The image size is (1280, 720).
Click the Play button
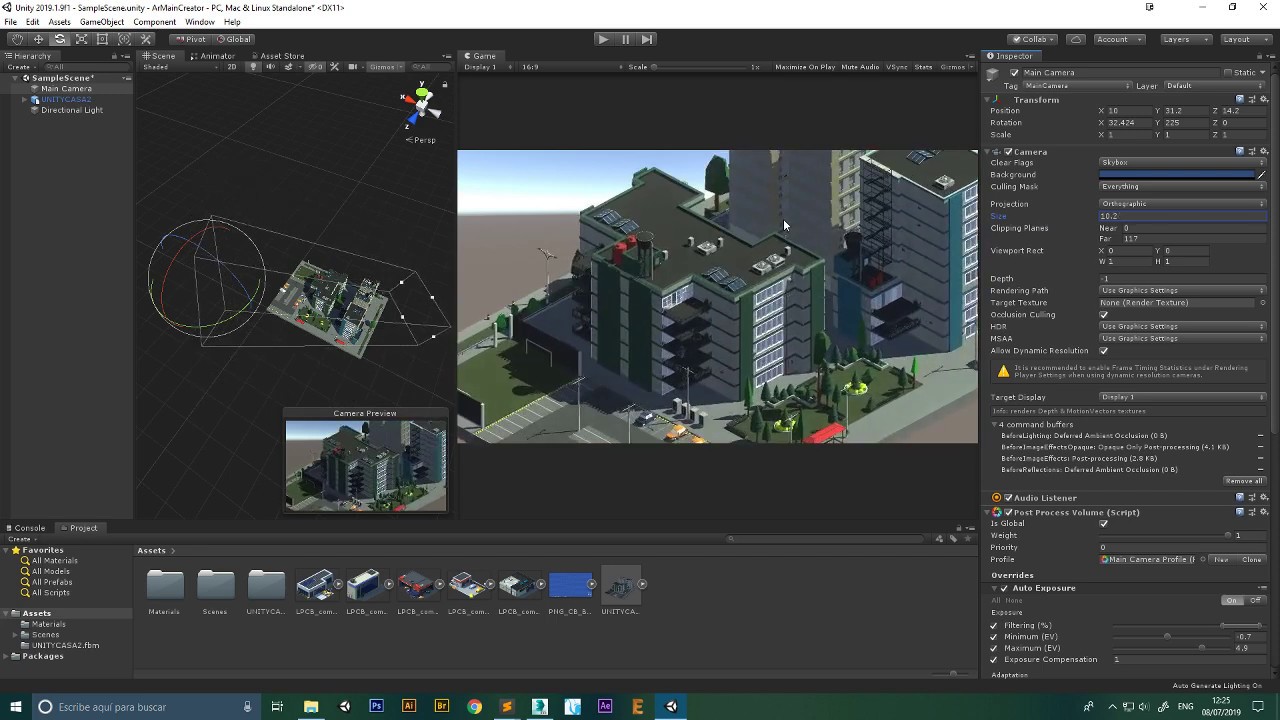603,39
